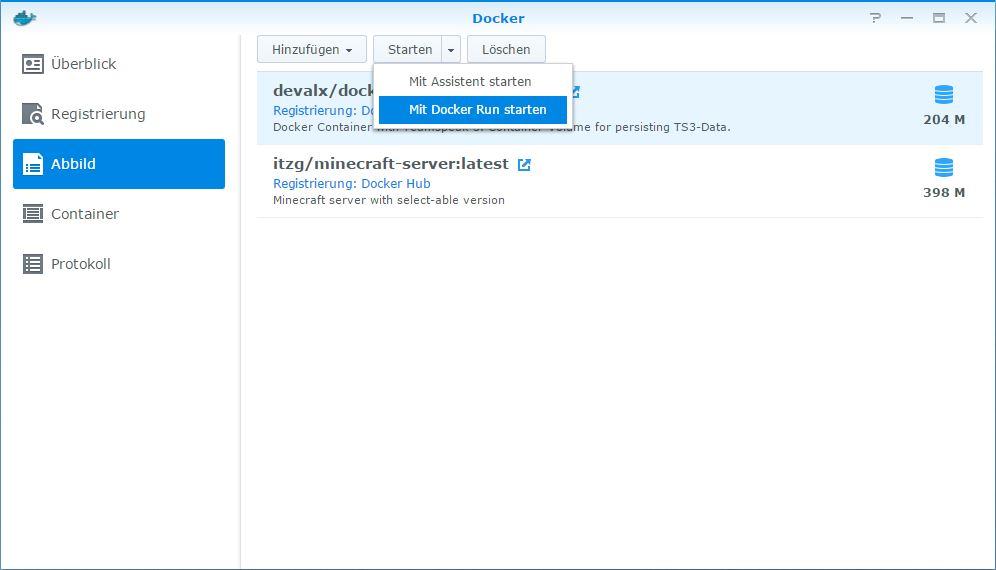Click the Docker window title text
This screenshot has height=570, width=996.
tap(498, 18)
